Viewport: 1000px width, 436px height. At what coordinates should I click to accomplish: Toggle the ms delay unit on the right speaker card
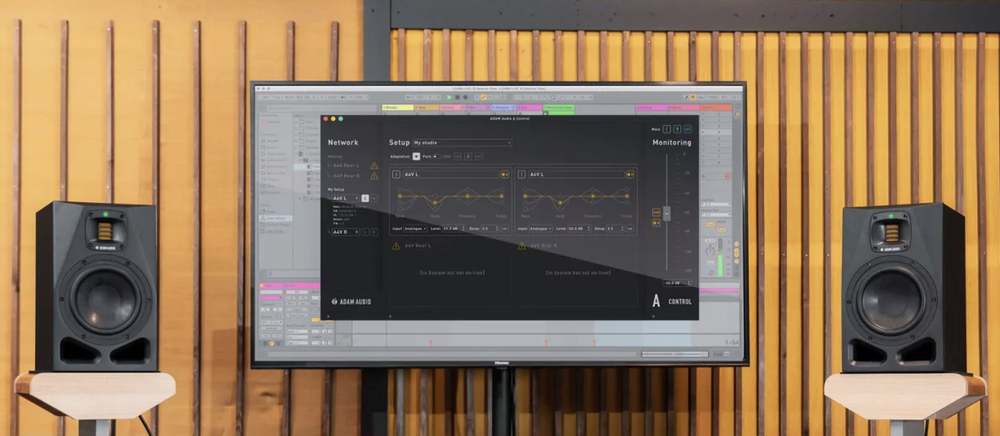pyautogui.click(x=630, y=228)
